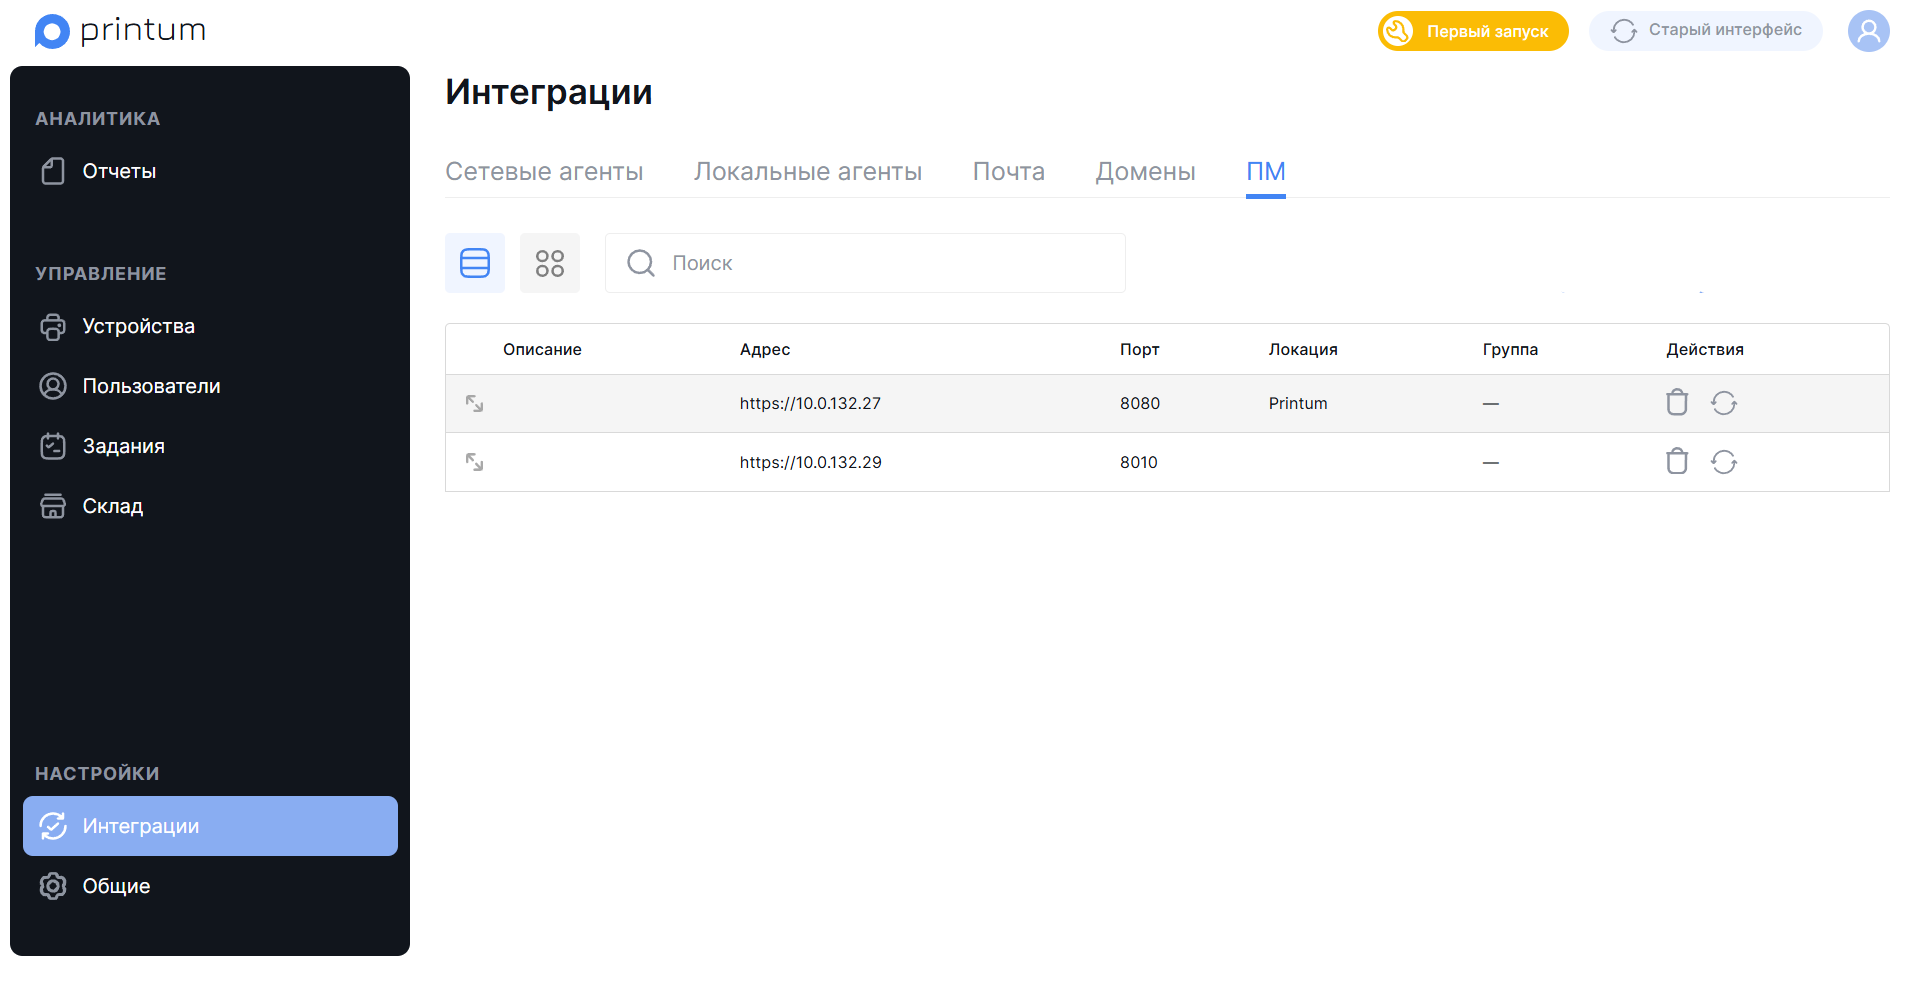Open the Локальные агенты tab

808,171
